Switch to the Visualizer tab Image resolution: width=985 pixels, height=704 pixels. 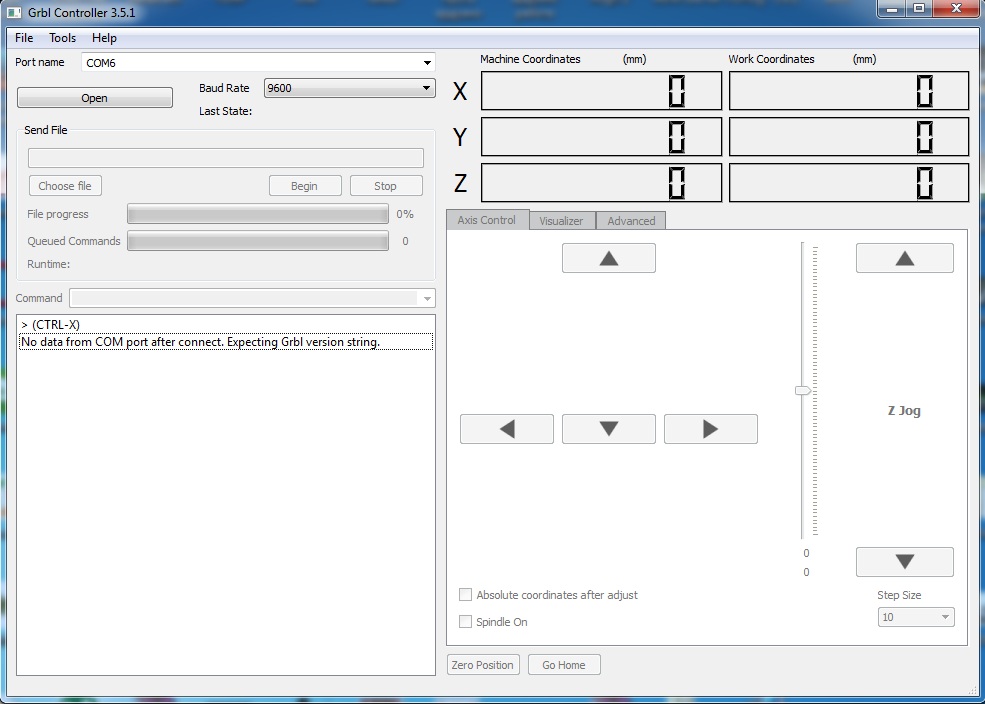click(561, 221)
